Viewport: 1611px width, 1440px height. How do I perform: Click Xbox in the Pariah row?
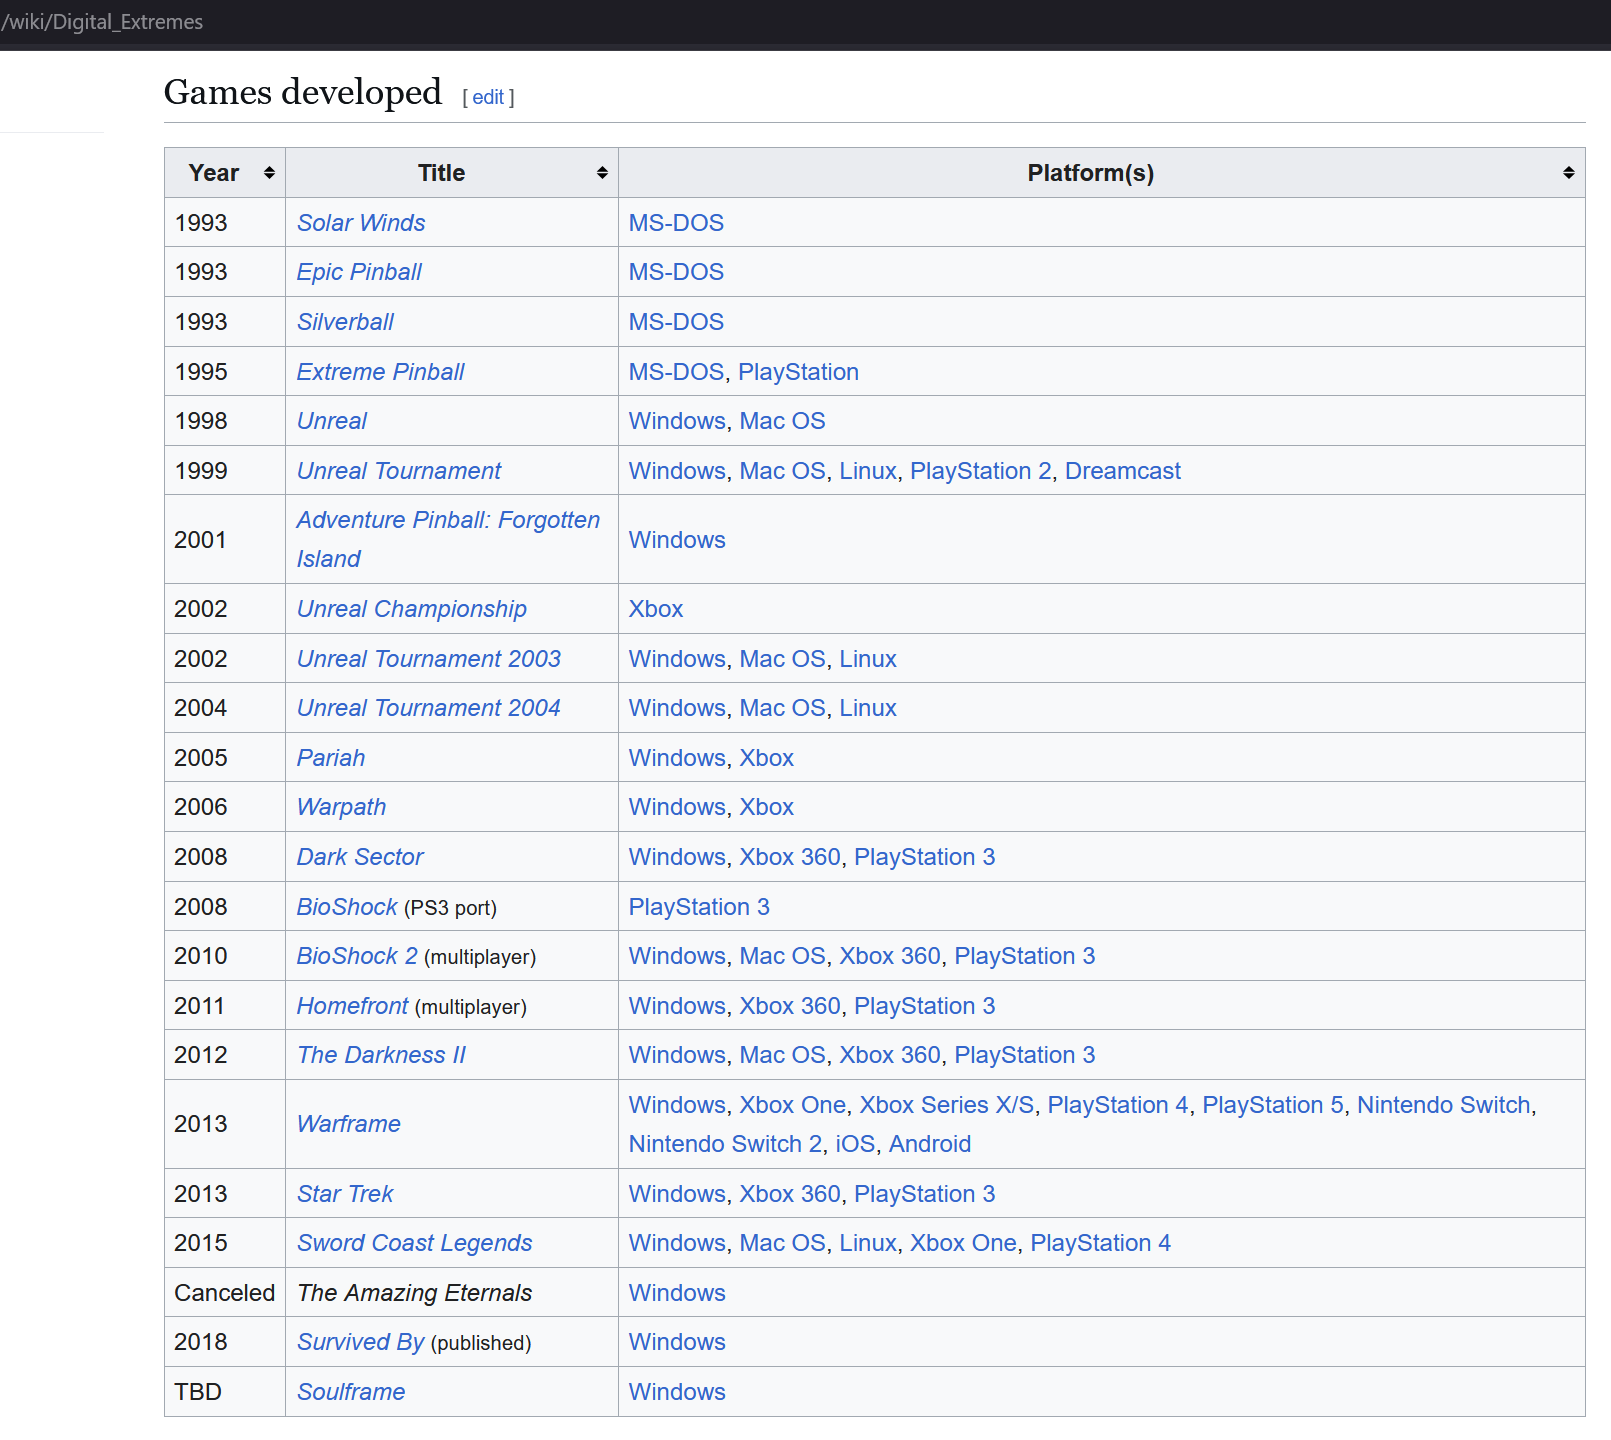(x=766, y=758)
